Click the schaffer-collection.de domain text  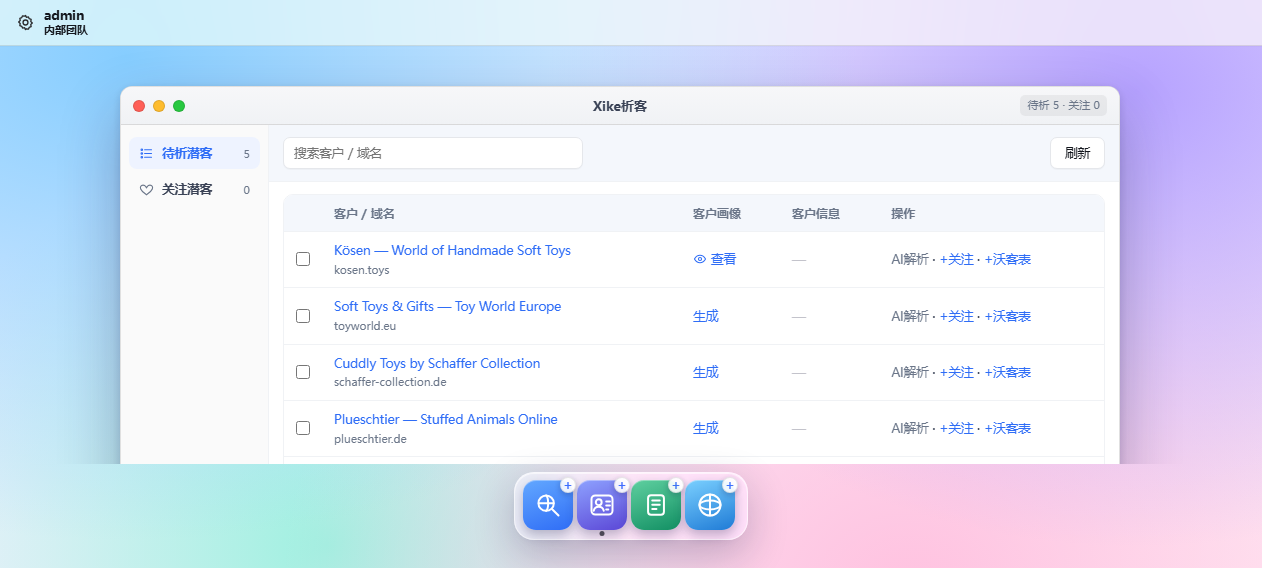pyautogui.click(x=390, y=382)
